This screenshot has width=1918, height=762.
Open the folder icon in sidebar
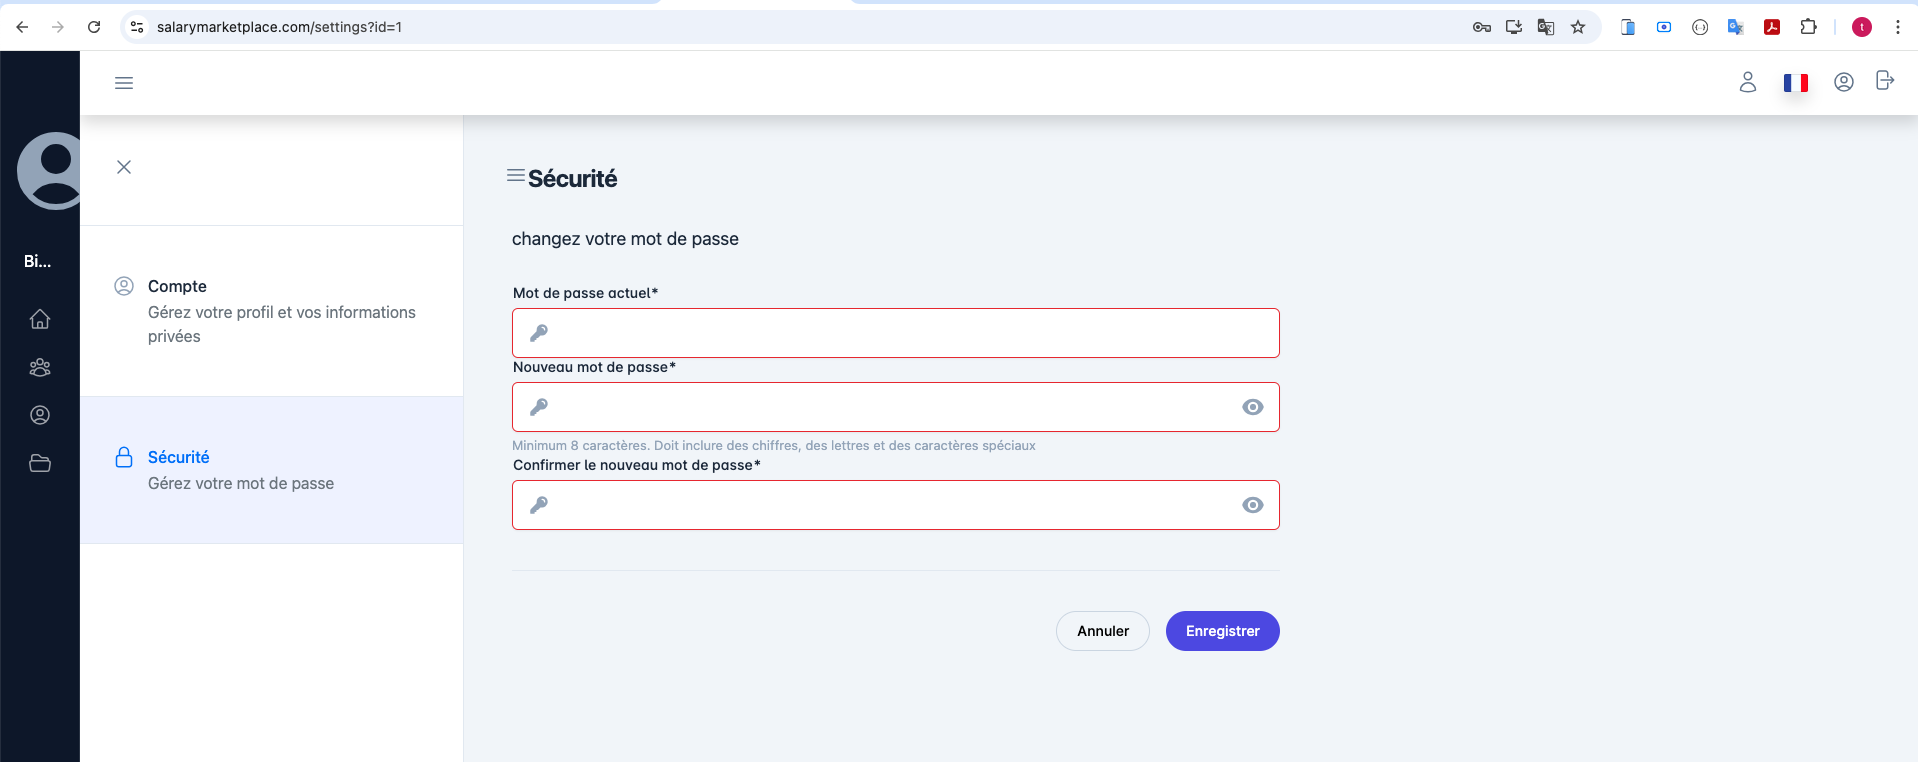[40, 463]
